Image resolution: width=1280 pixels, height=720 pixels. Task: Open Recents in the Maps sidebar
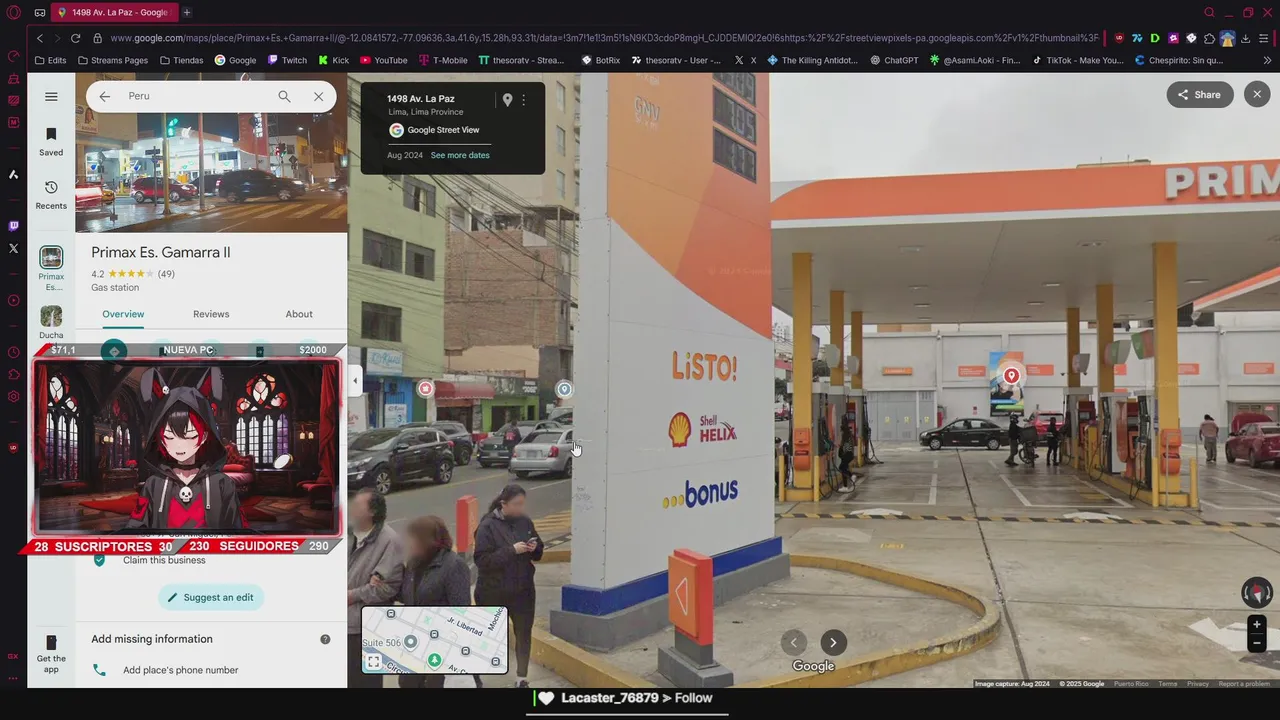point(51,195)
